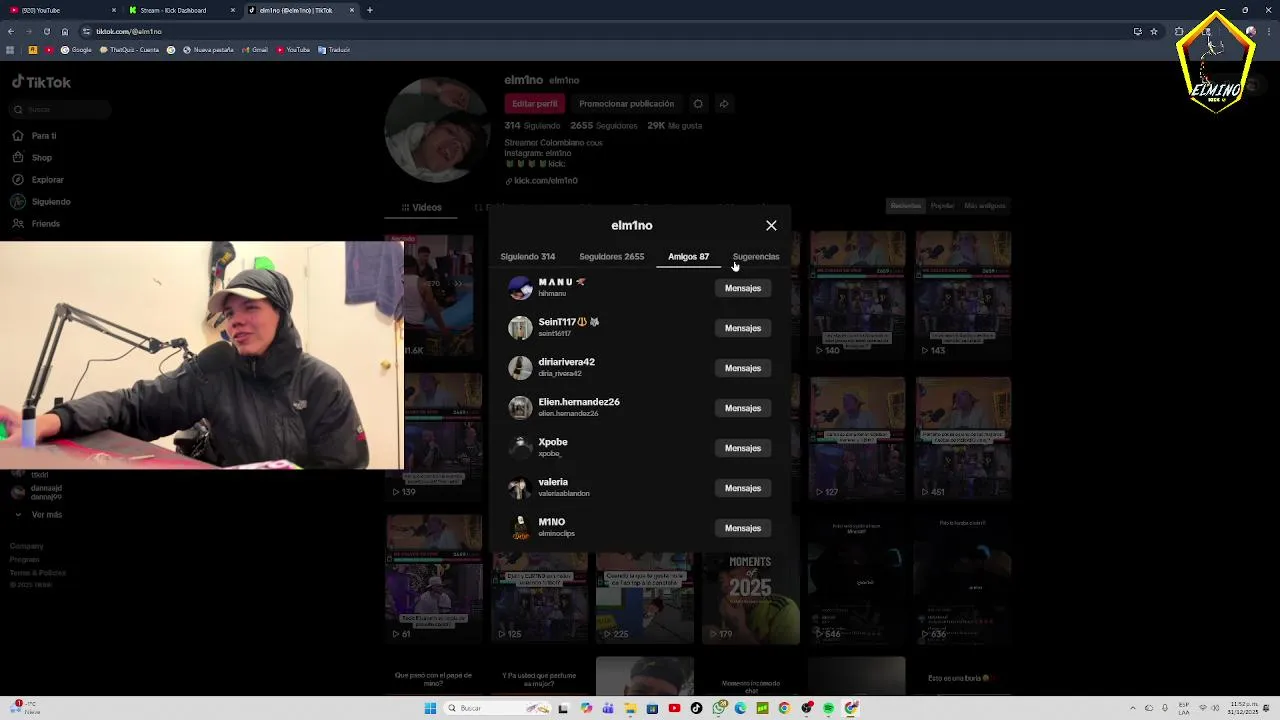Viewport: 1280px width, 720px height.
Task: Open the video thumbnail with 451 views
Action: click(x=963, y=438)
